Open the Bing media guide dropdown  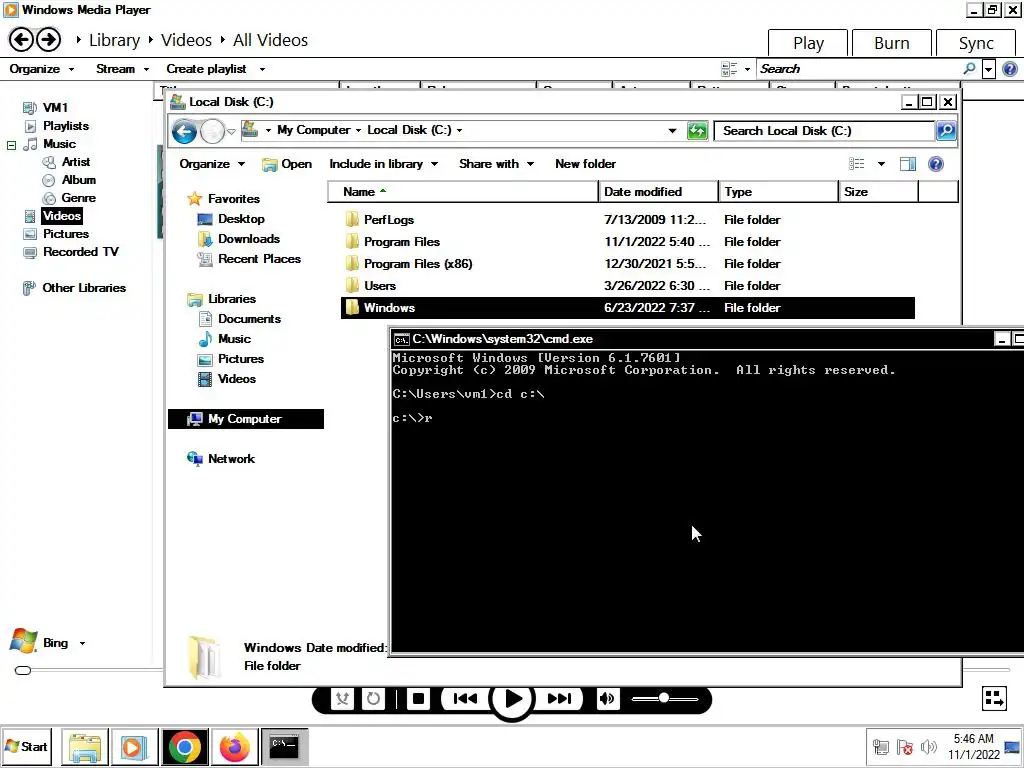pos(82,643)
